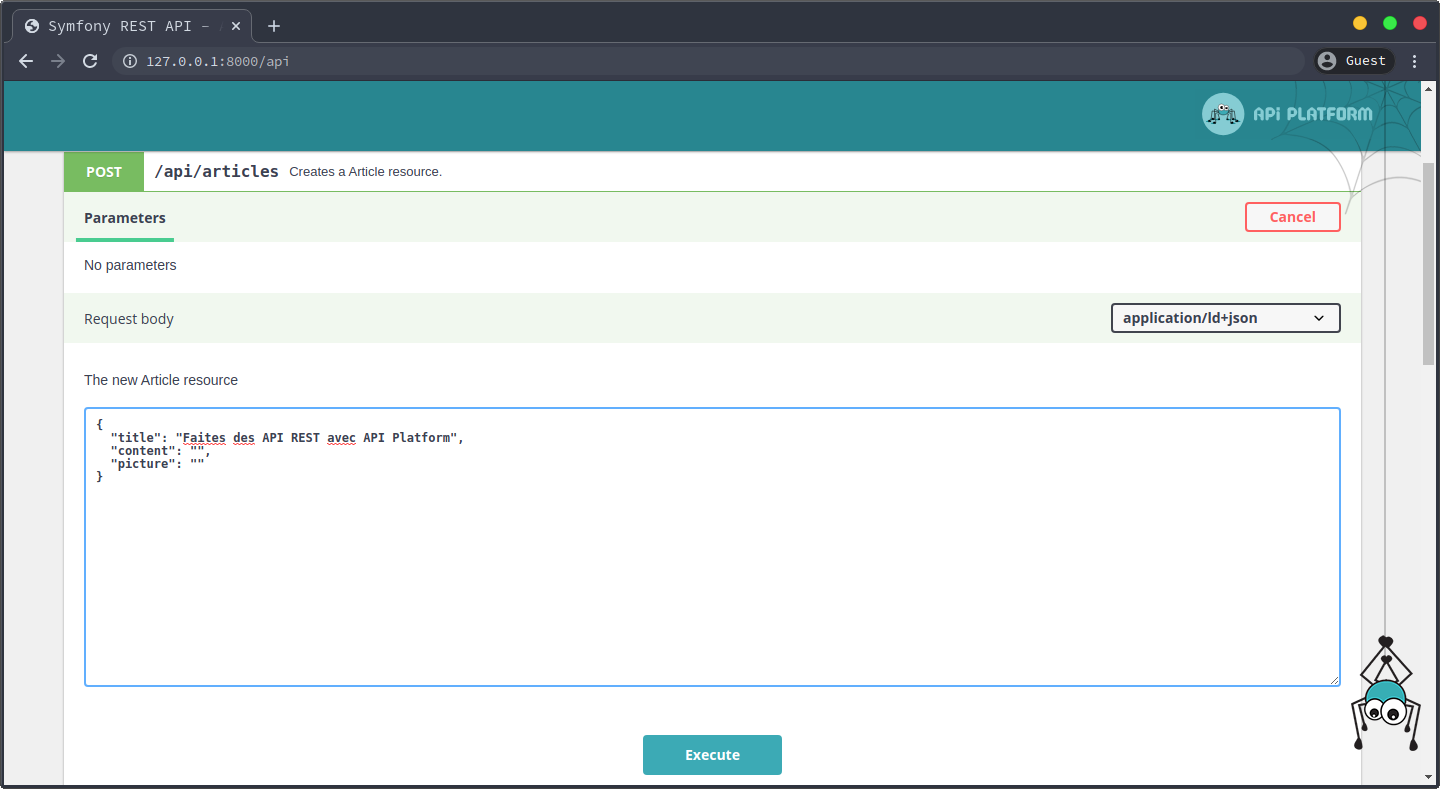Click the address bar URL field
This screenshot has width=1440, height=789.
tap(700, 61)
